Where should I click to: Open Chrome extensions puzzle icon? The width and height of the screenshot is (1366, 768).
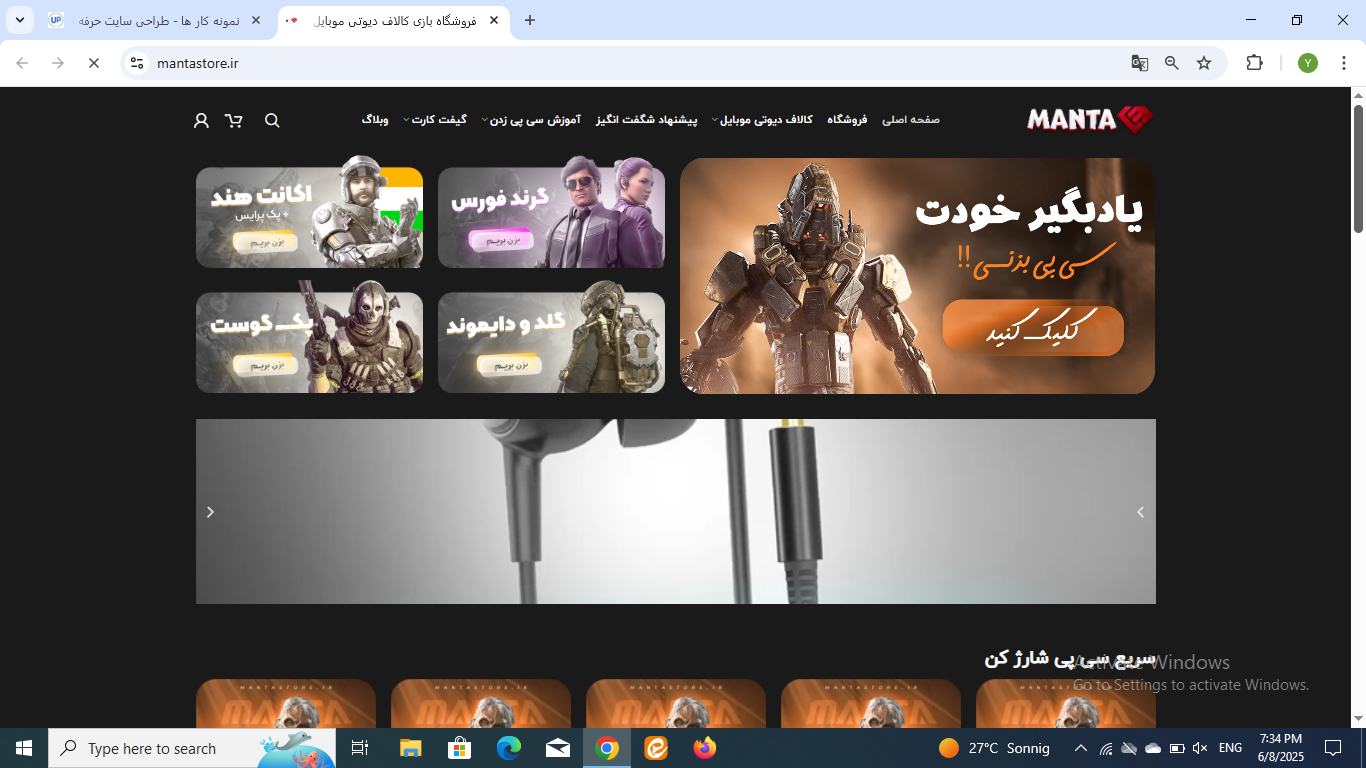click(1254, 63)
